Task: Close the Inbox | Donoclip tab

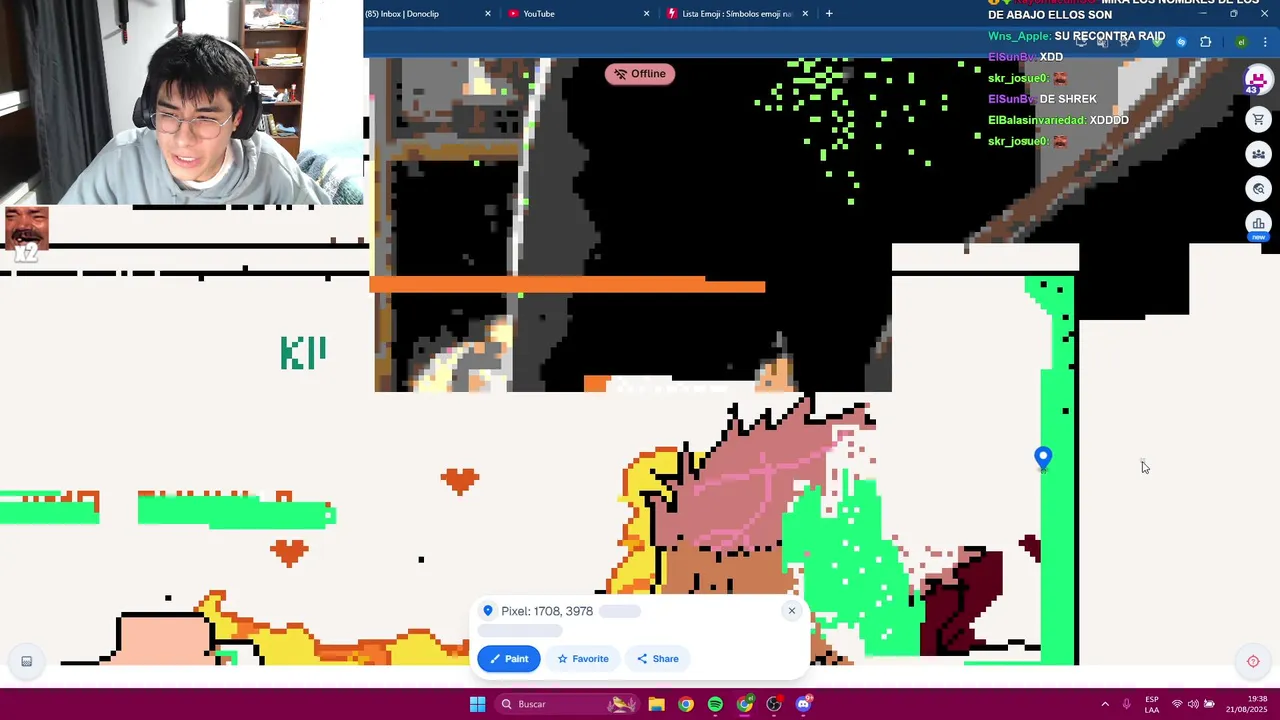Action: pyautogui.click(x=488, y=14)
